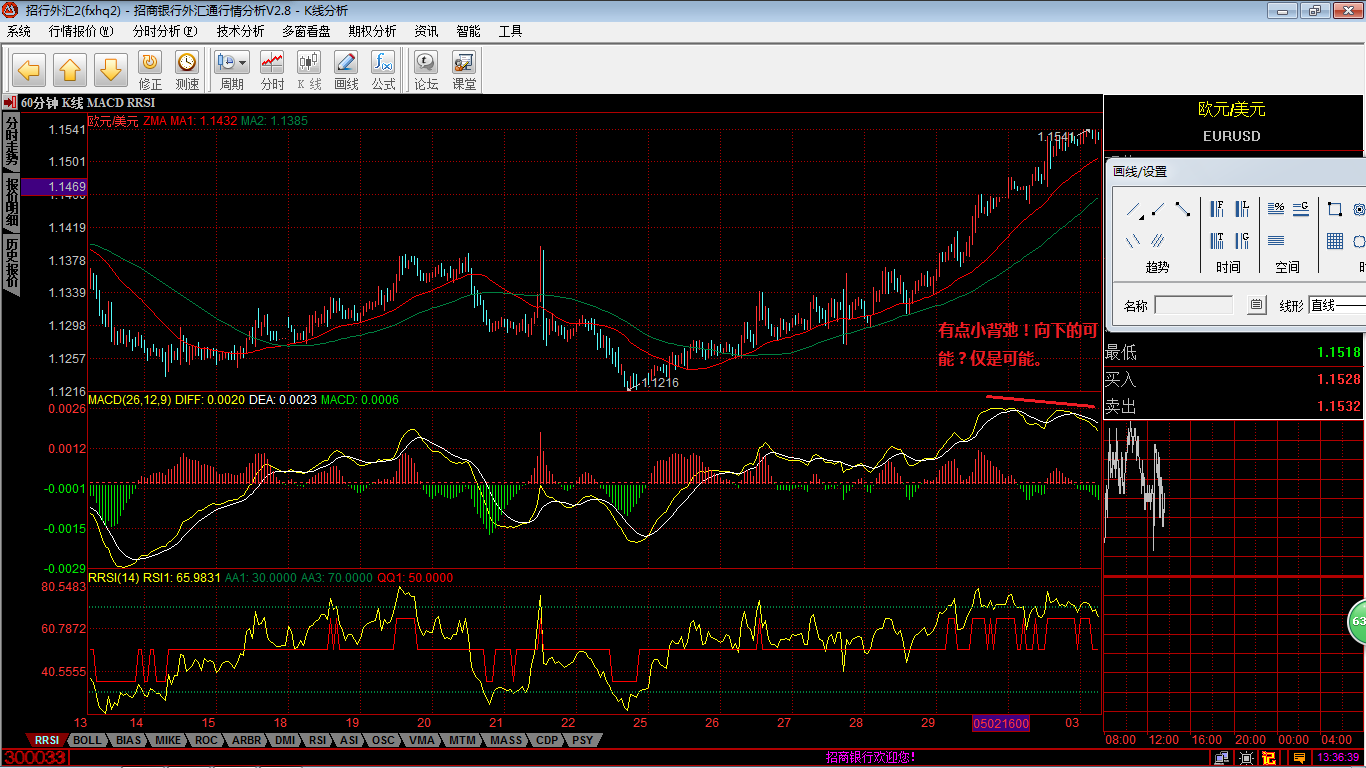Viewport: 1366px width, 768px height.
Task: Open the 测速 speed test clock icon
Action: [x=187, y=71]
